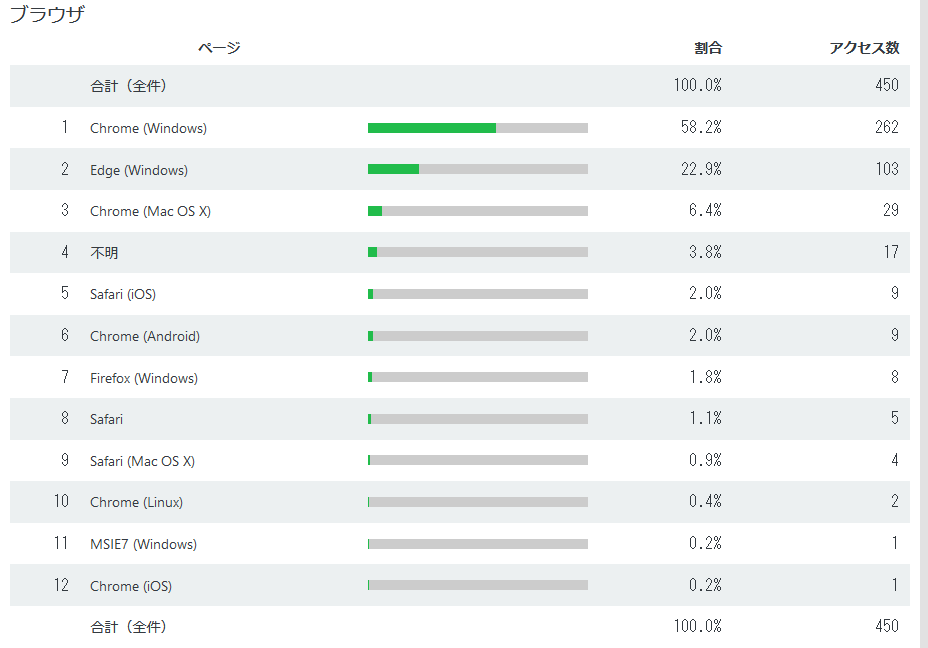Click the Chrome (Windows) row label
928x648 pixels.
point(148,128)
